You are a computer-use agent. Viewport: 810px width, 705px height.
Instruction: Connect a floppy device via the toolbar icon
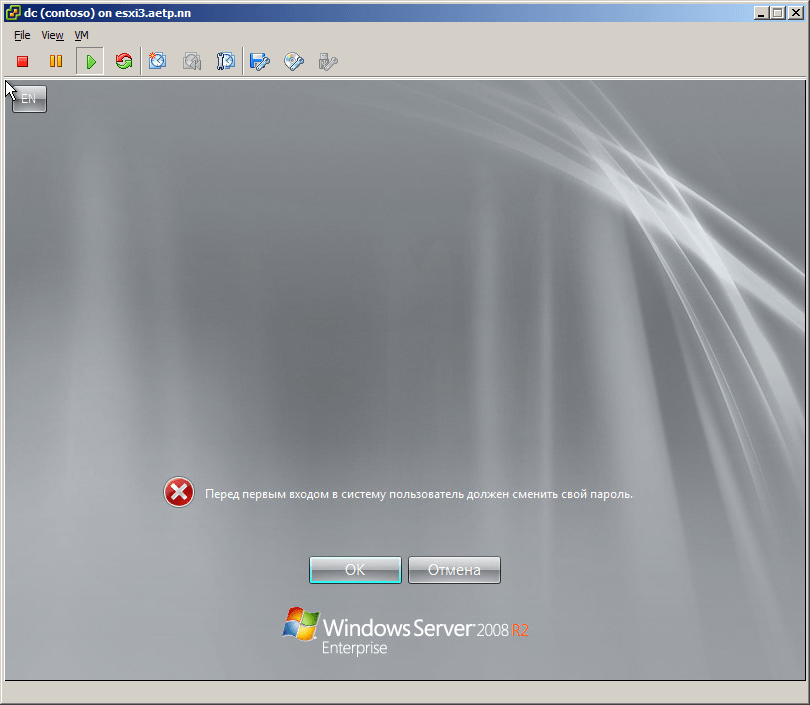coord(259,61)
